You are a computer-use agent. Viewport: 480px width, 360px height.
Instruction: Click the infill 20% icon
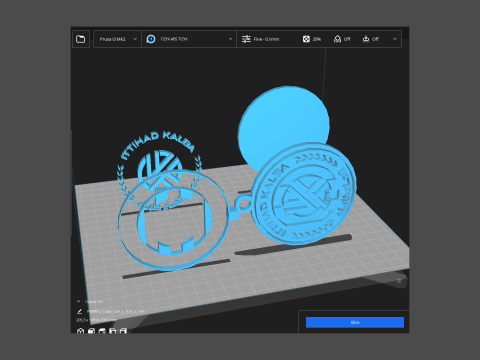tap(306, 39)
